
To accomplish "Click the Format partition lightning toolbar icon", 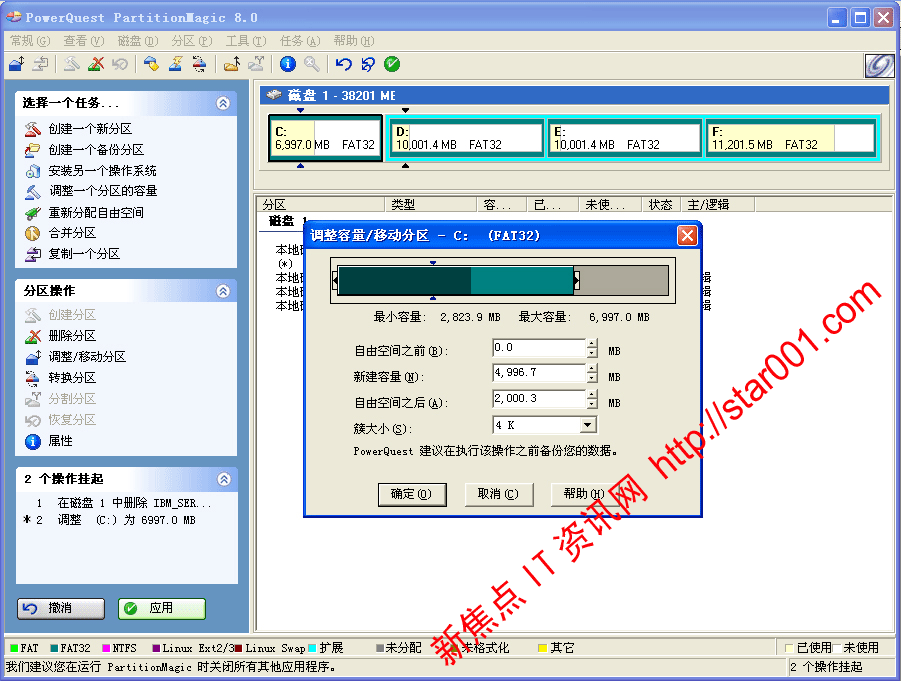I will (x=175, y=64).
